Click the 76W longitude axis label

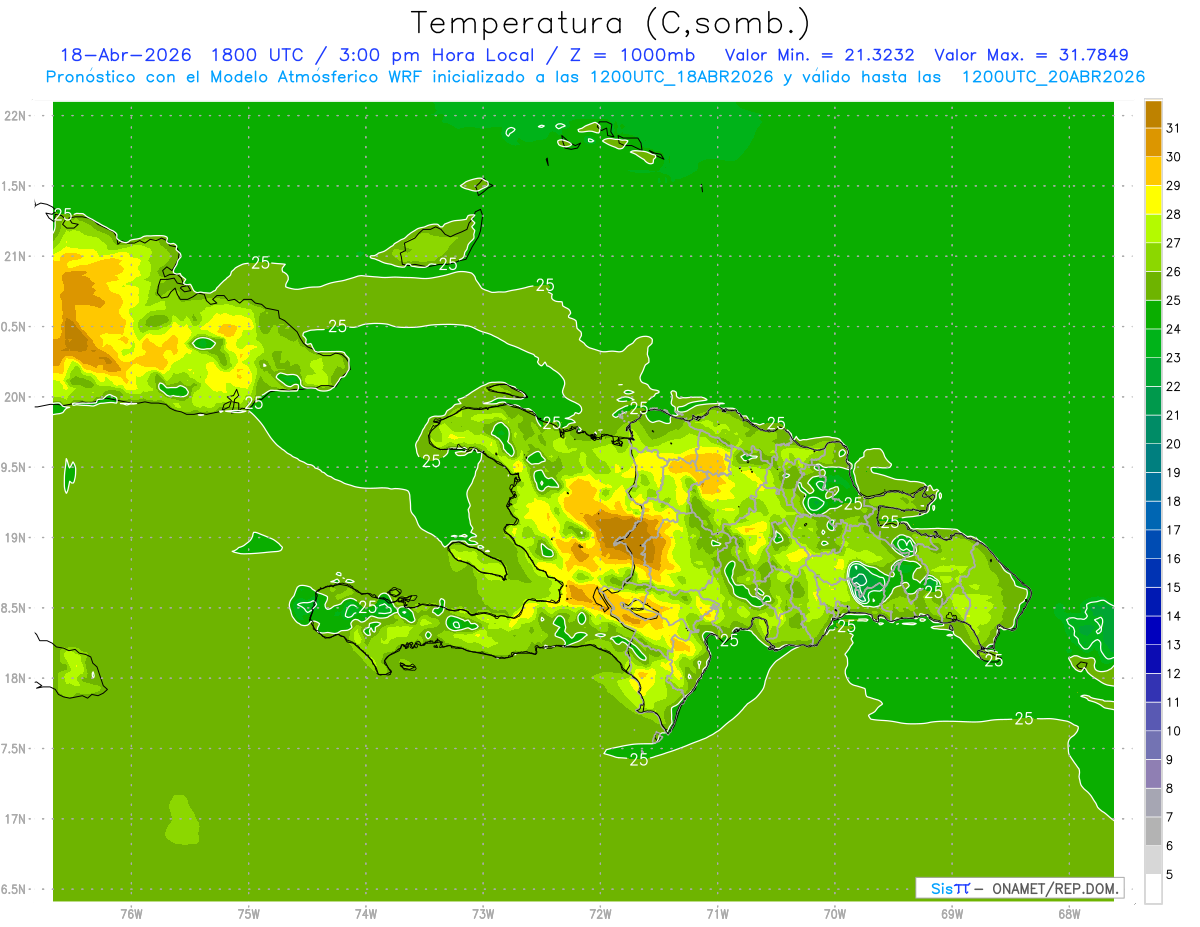(x=131, y=914)
